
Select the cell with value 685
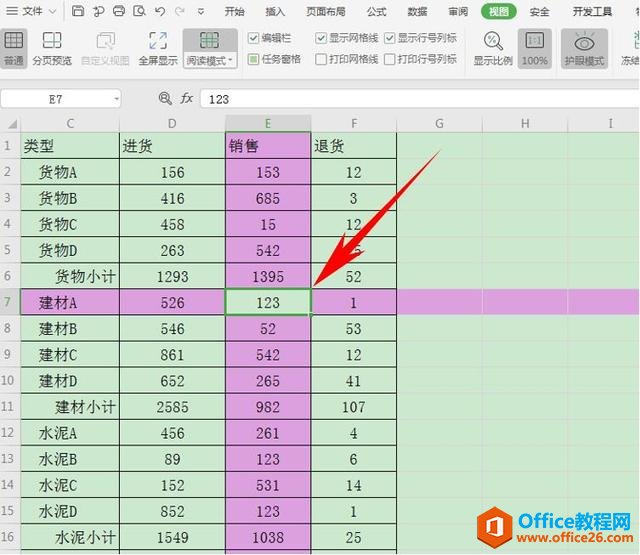click(x=268, y=198)
